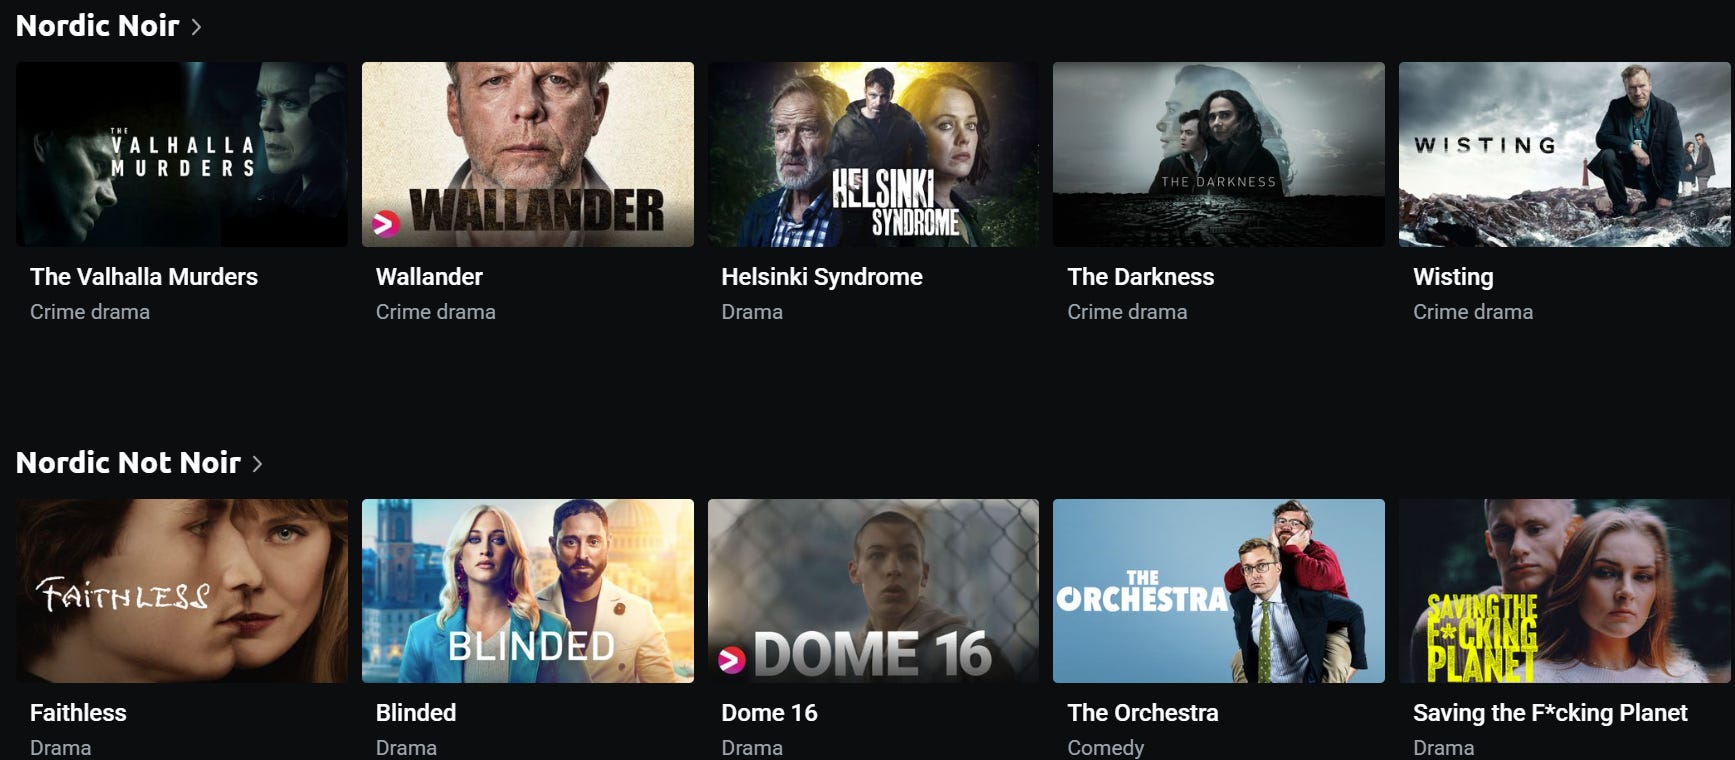Click the pink Viaplay badge on Dome 16 poster

[x=732, y=660]
